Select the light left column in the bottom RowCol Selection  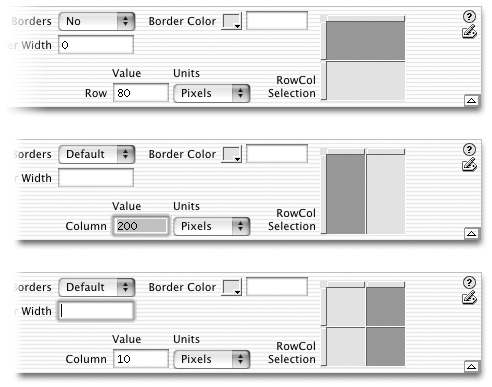click(x=346, y=327)
